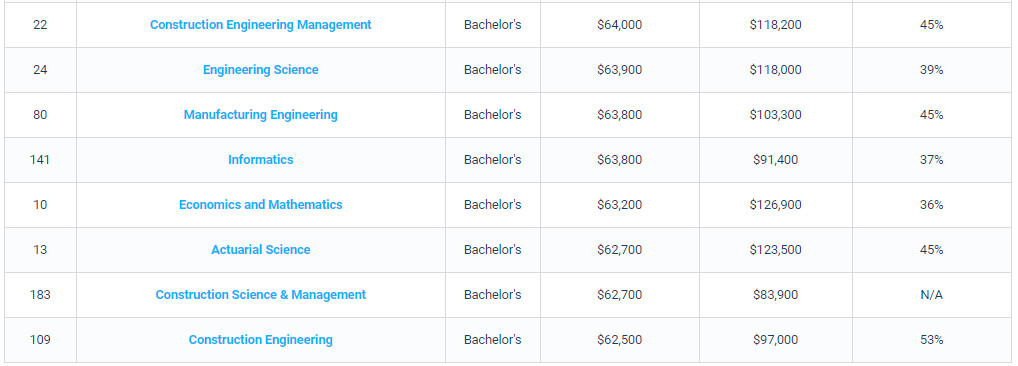This screenshot has width=1018, height=366.
Task: Open the Engineering Science major link
Action: pyautogui.click(x=260, y=69)
